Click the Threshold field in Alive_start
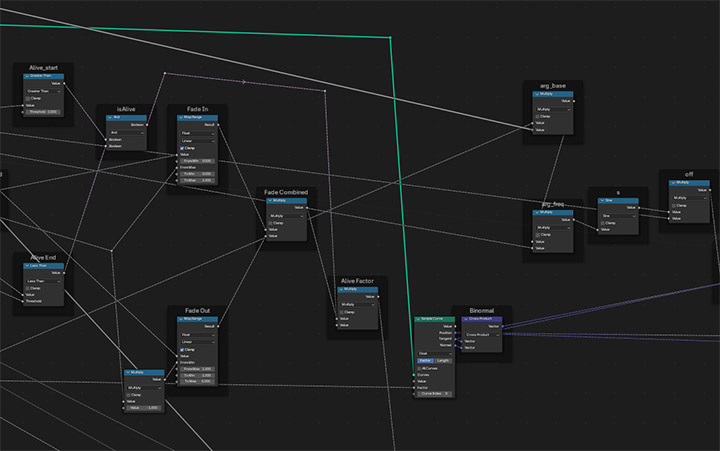 [42, 112]
